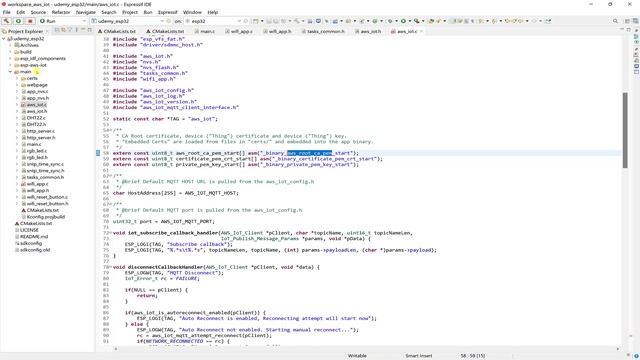Click the Build hammer icon in toolbar
The width and height of the screenshot is (640, 360).
[x=6, y=21]
